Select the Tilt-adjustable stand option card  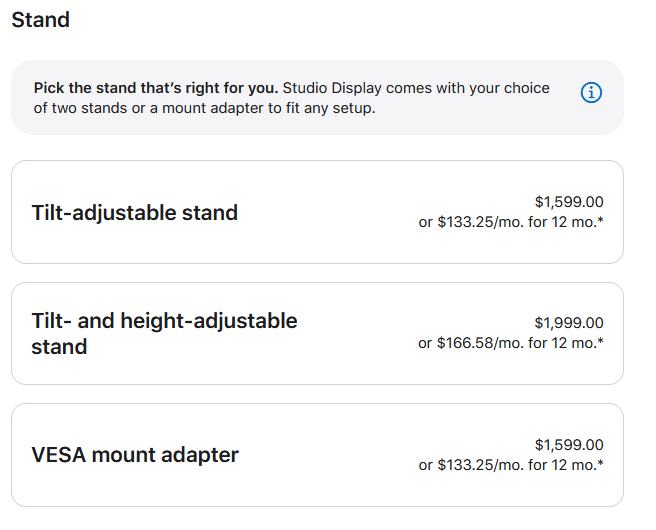(x=317, y=212)
